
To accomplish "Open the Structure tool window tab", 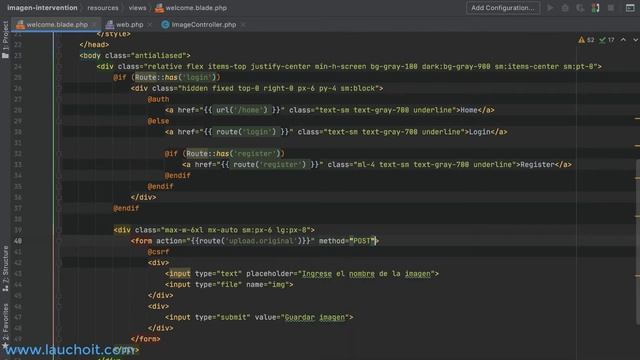I will pos(5,268).
